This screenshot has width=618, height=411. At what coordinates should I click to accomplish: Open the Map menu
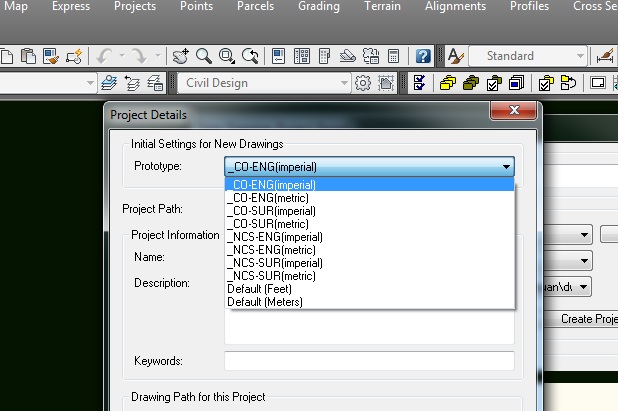[16, 6]
